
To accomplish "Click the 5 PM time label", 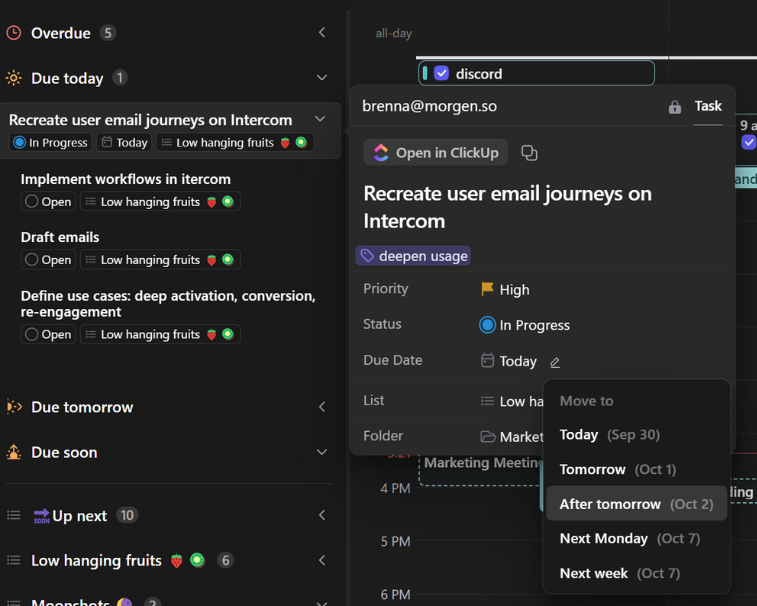I will click(x=395, y=541).
